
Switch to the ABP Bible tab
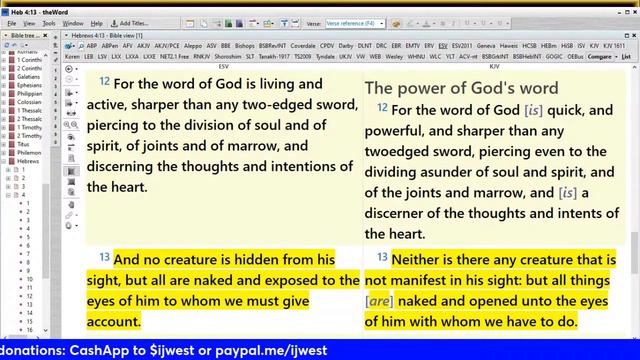point(92,46)
